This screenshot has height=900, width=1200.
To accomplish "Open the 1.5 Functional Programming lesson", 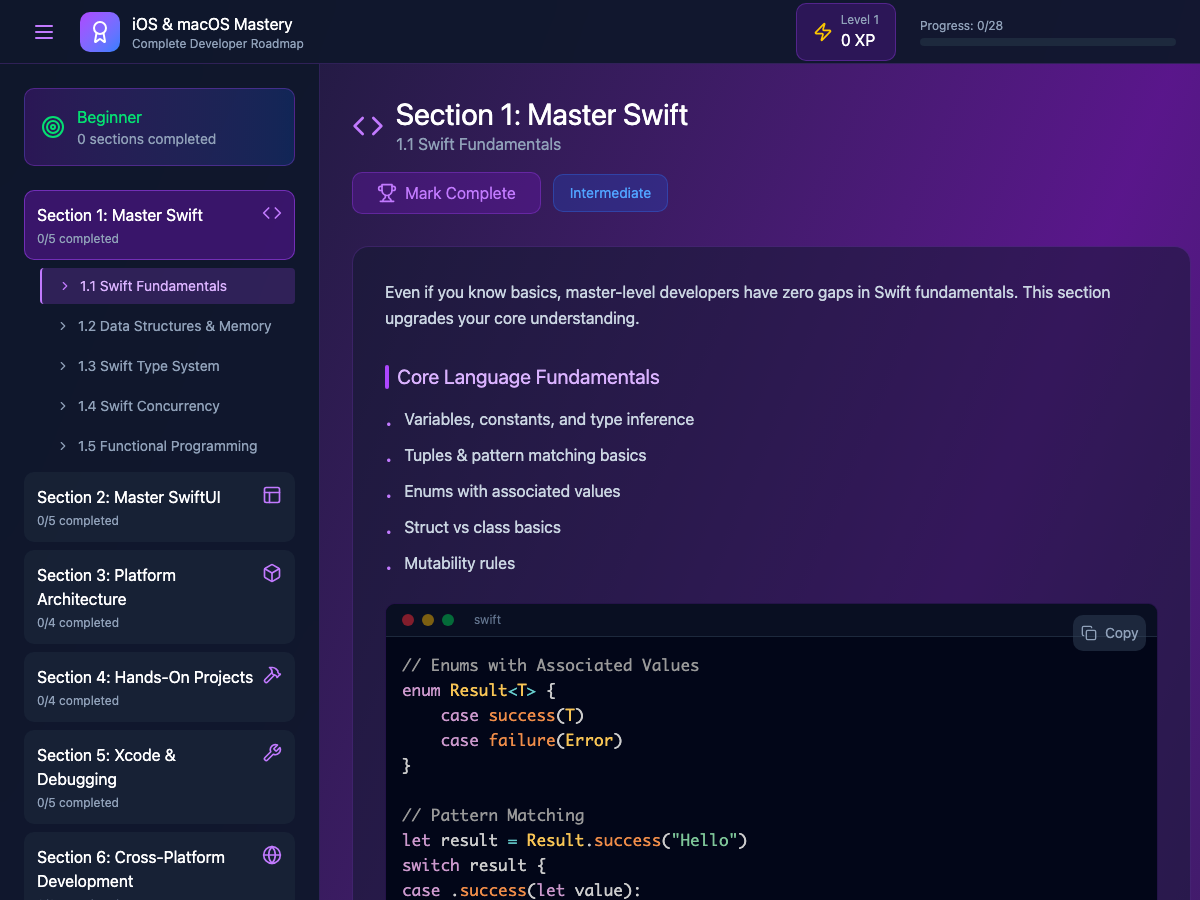I will (x=167, y=446).
